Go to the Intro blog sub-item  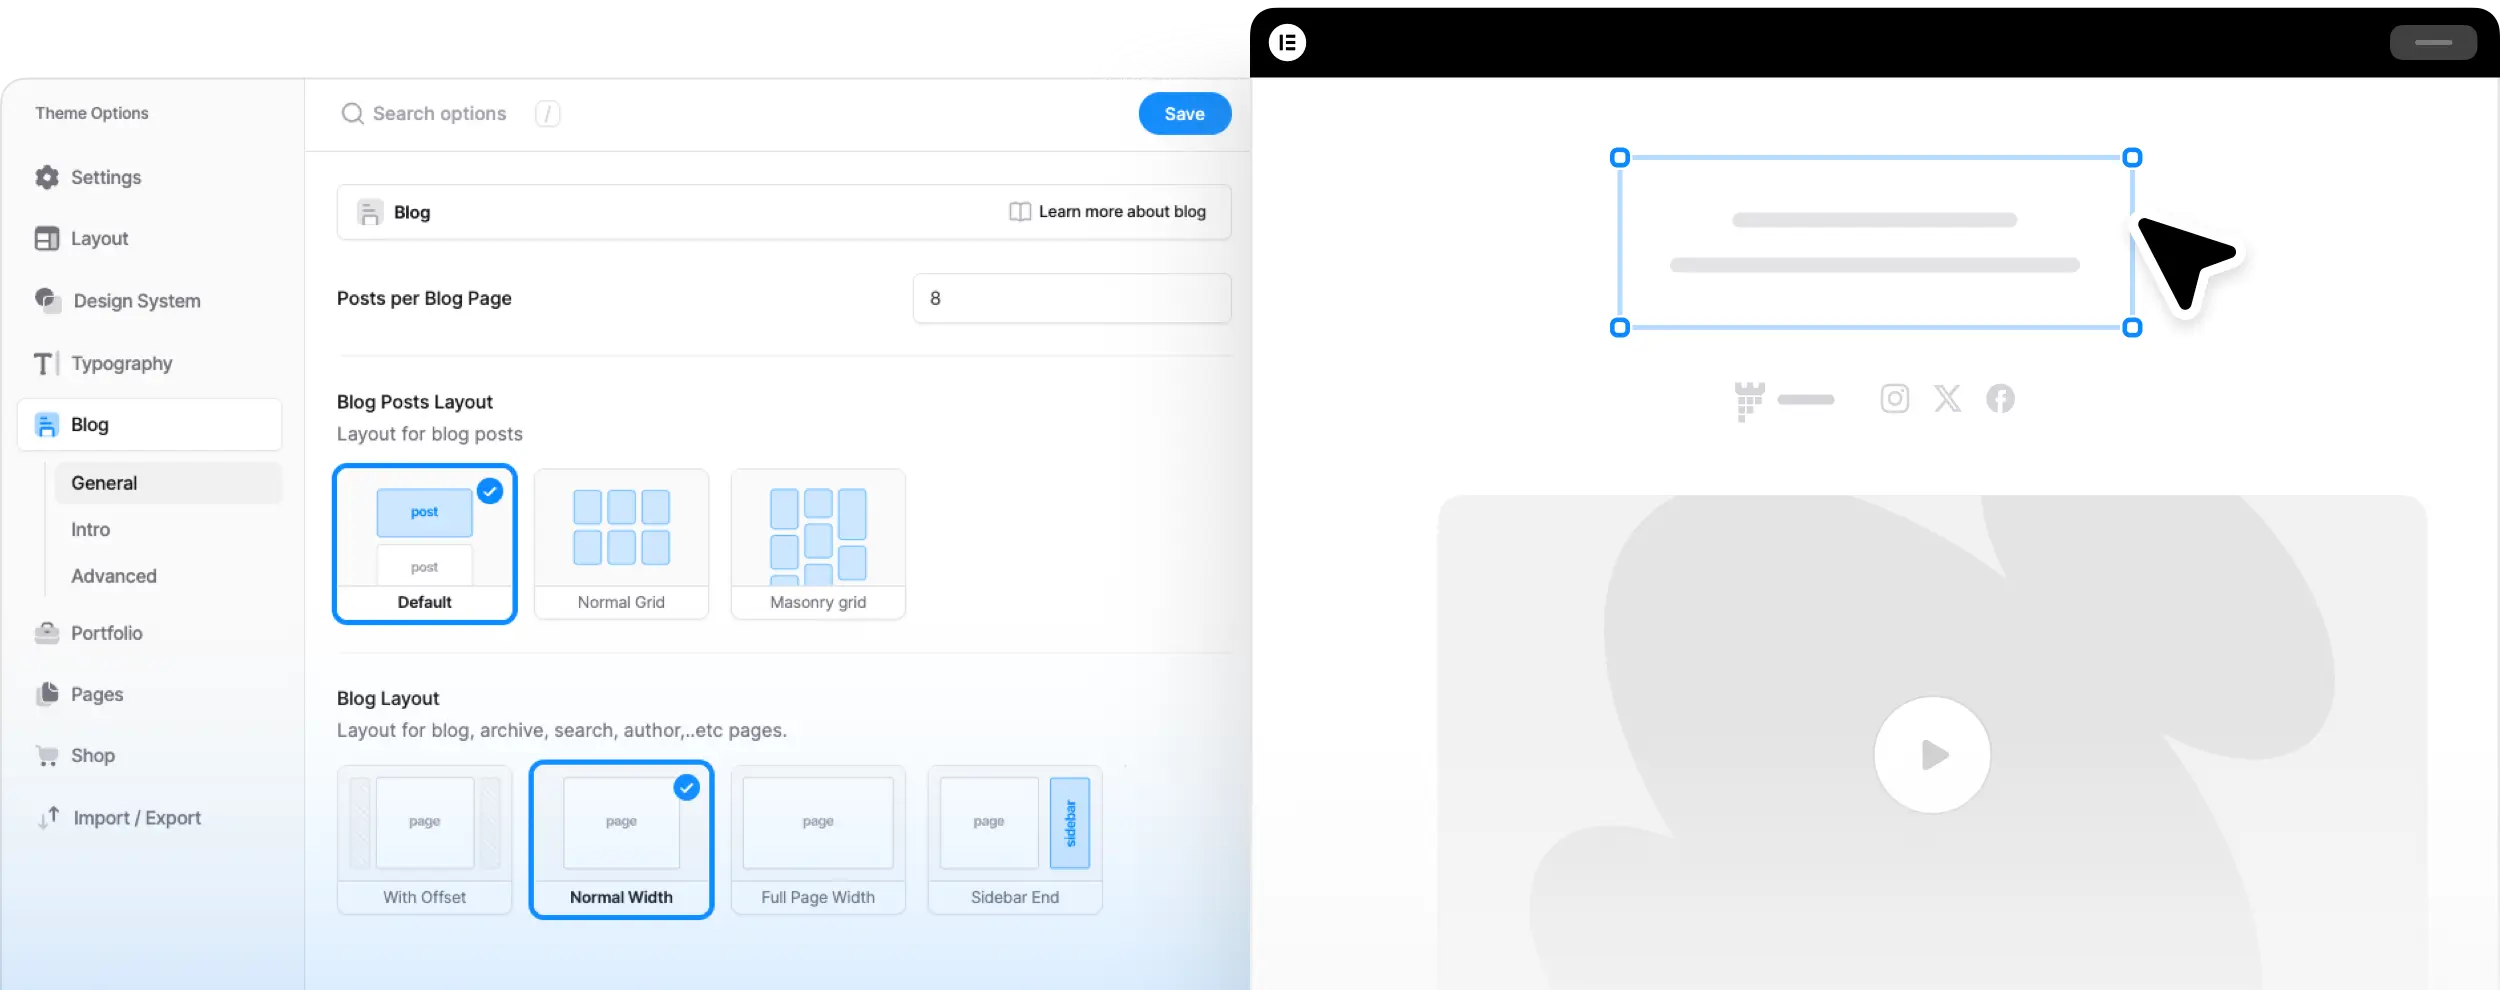pos(90,530)
